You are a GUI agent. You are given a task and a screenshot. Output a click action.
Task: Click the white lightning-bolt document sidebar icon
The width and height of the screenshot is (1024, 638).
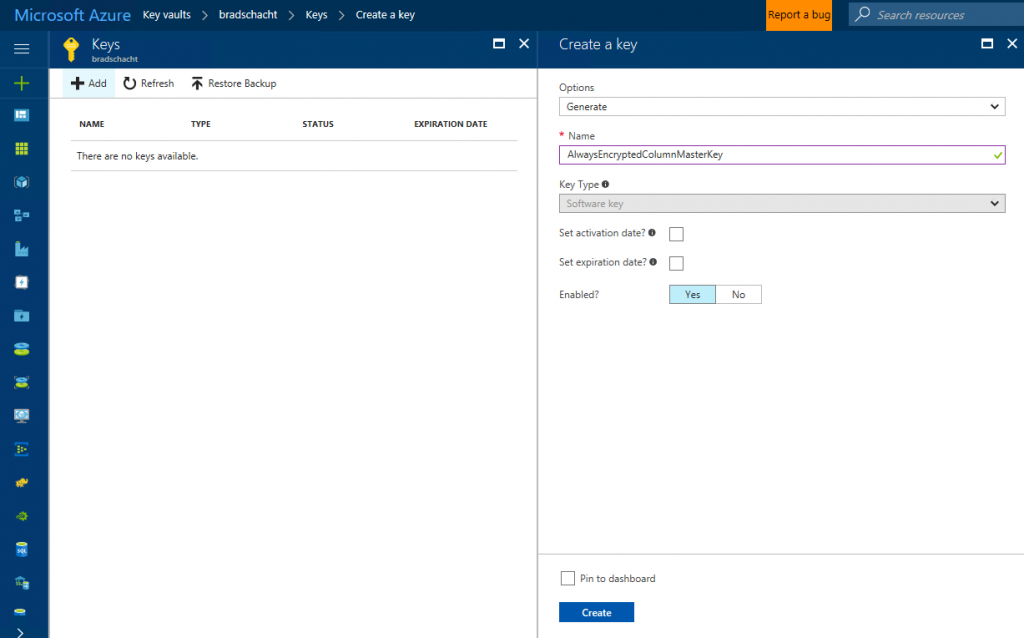point(22,282)
